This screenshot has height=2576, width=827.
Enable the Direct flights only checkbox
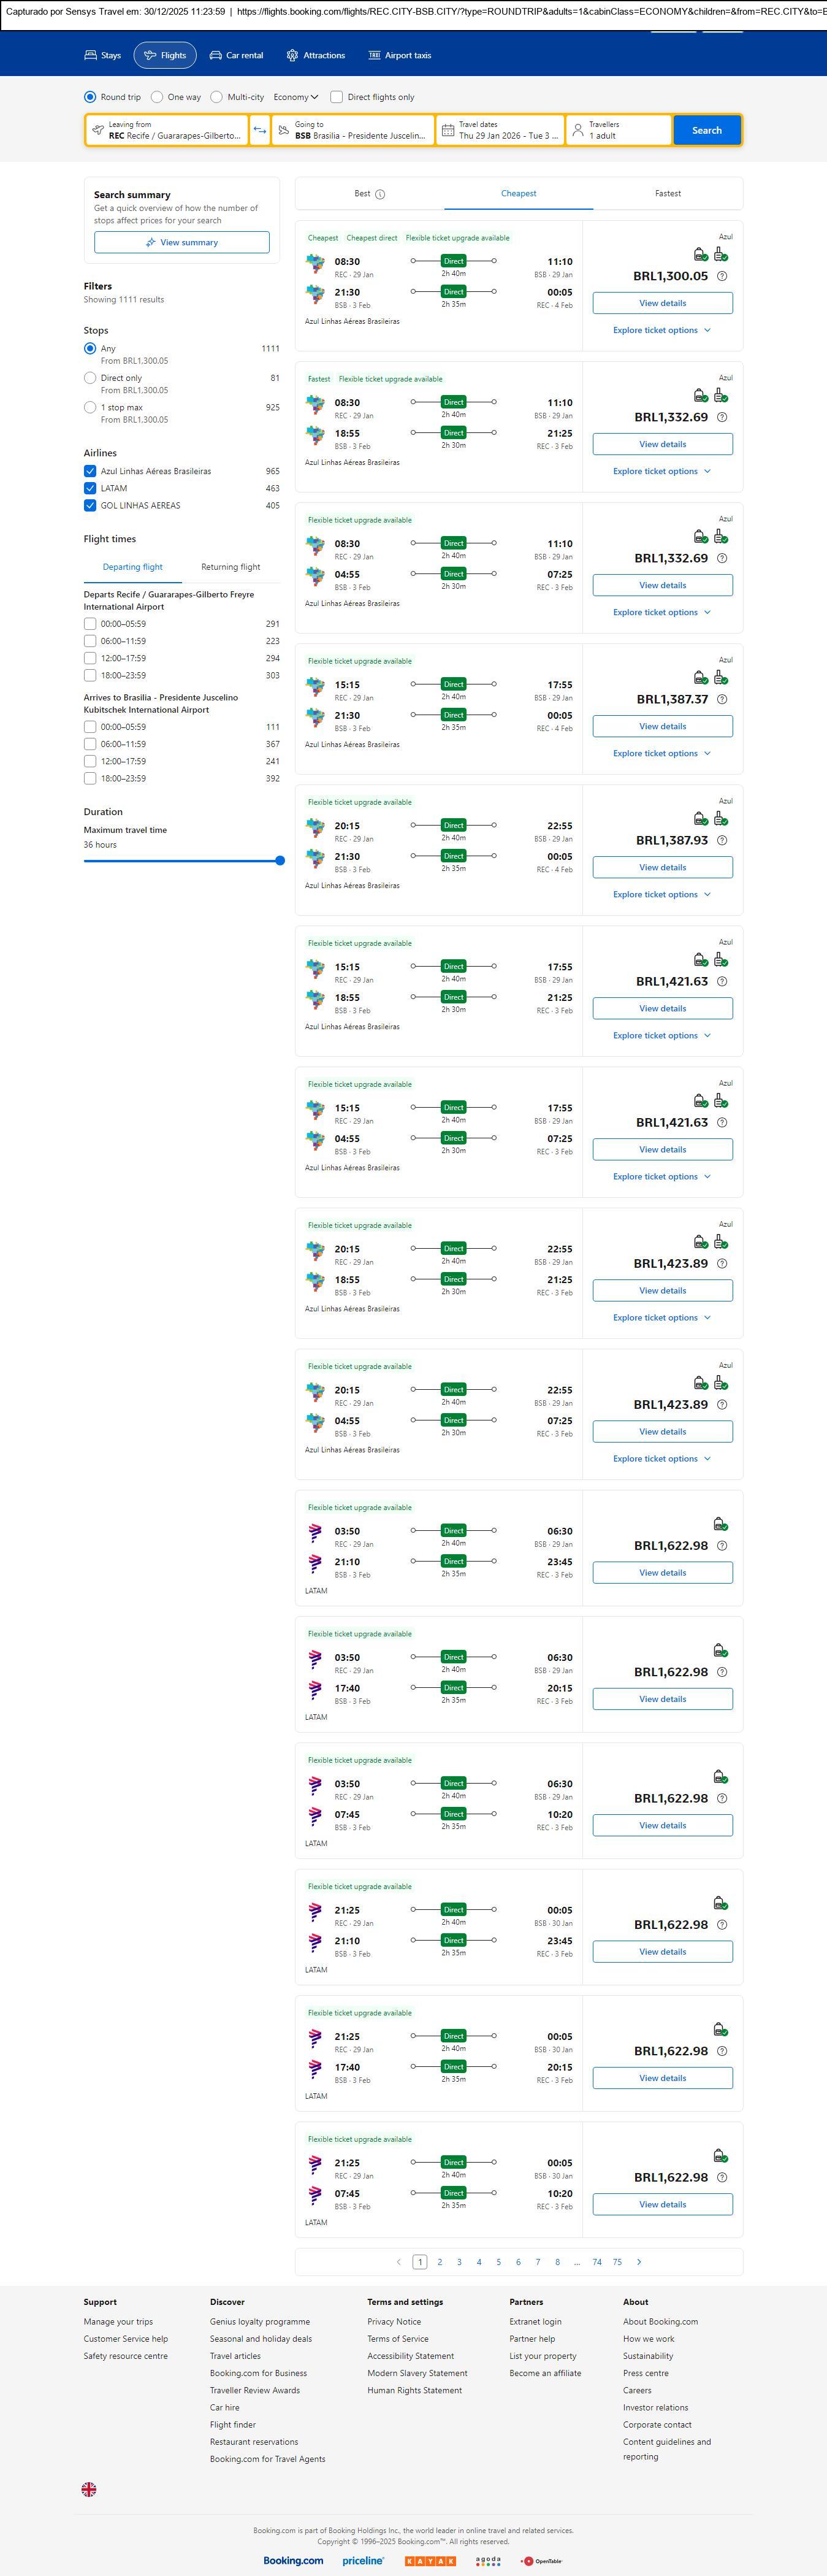337,97
